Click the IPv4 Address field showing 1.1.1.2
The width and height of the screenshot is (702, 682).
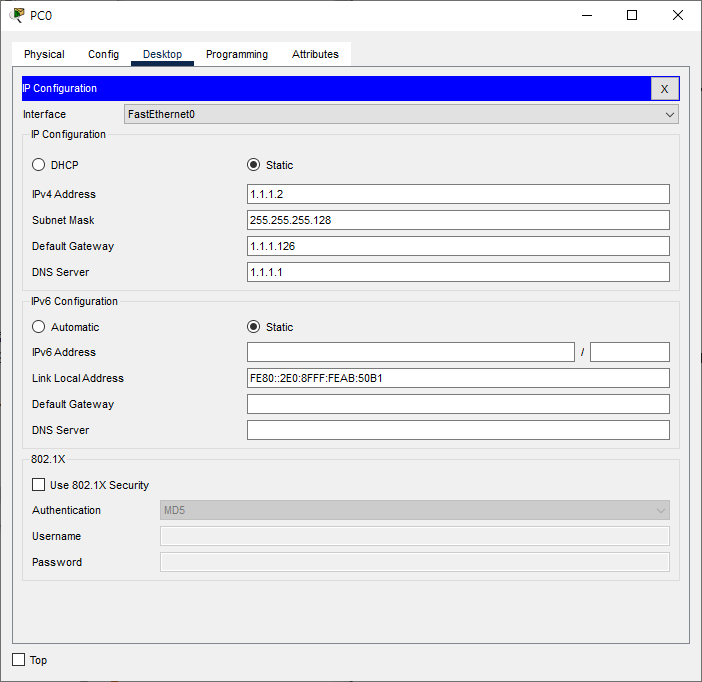[458, 194]
